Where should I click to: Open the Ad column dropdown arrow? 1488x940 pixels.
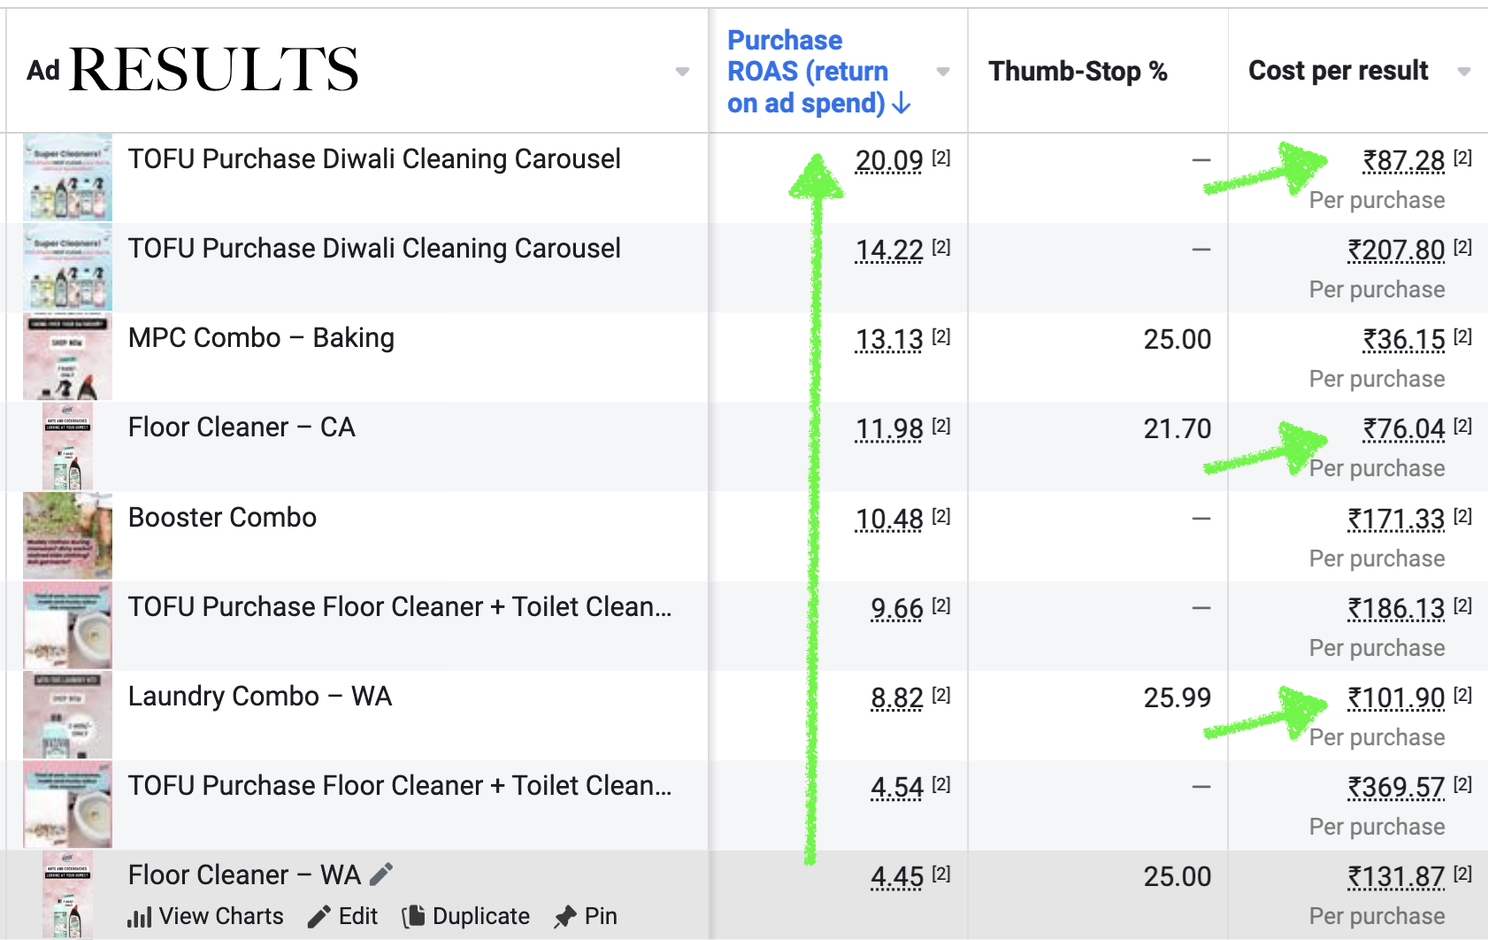point(682,71)
